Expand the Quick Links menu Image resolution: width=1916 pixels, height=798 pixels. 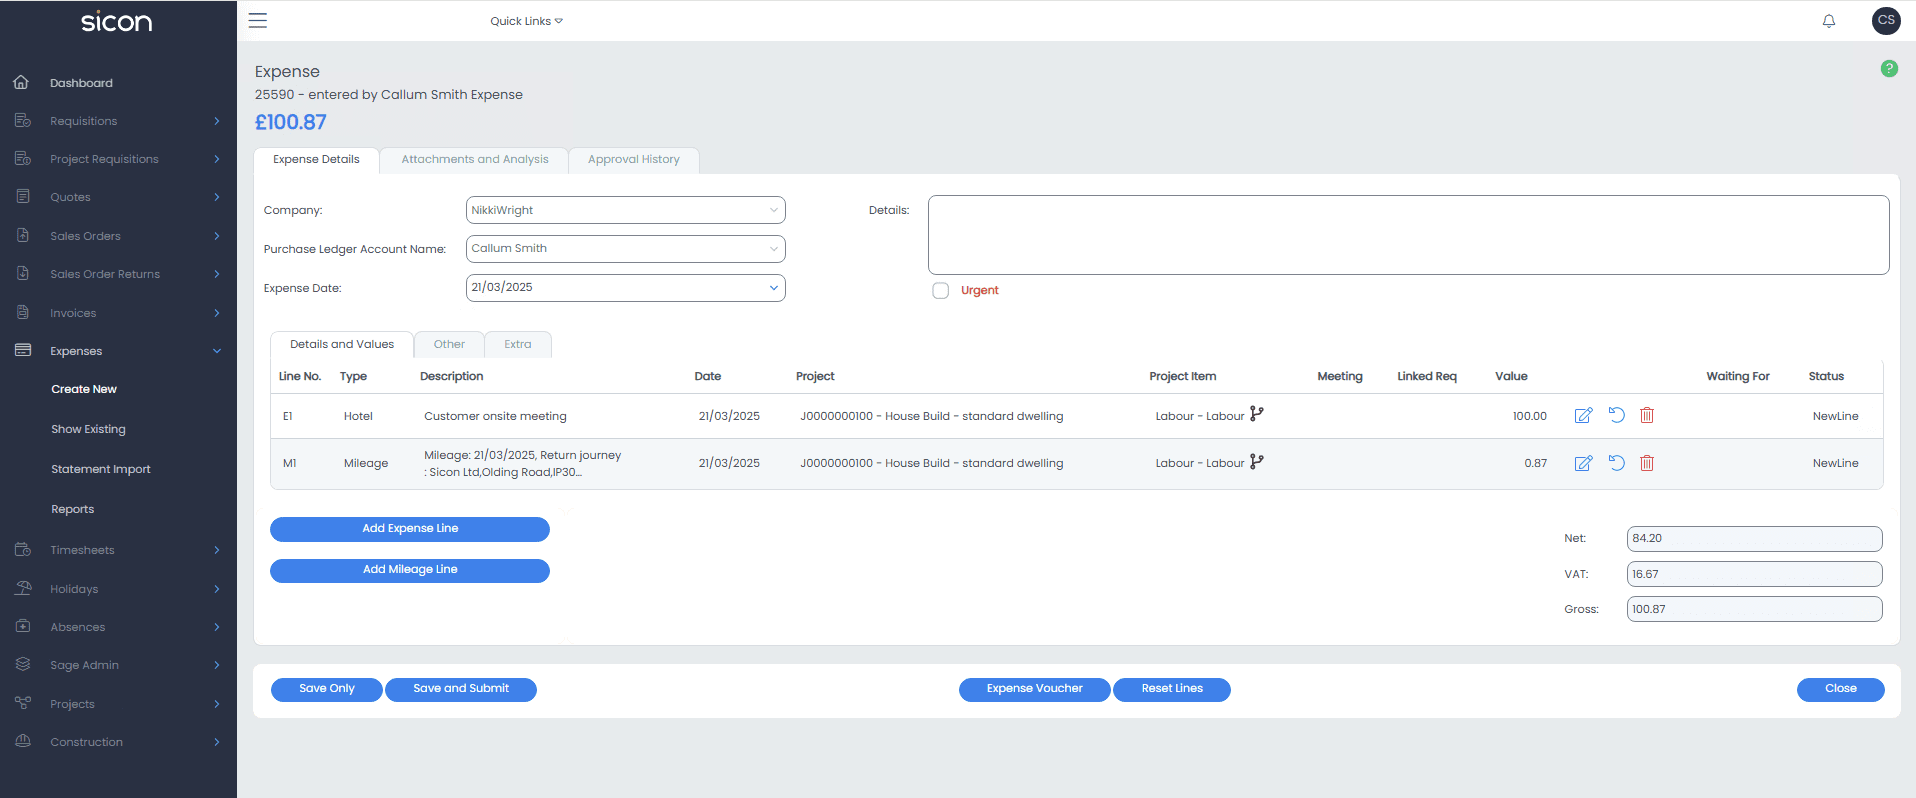[526, 21]
